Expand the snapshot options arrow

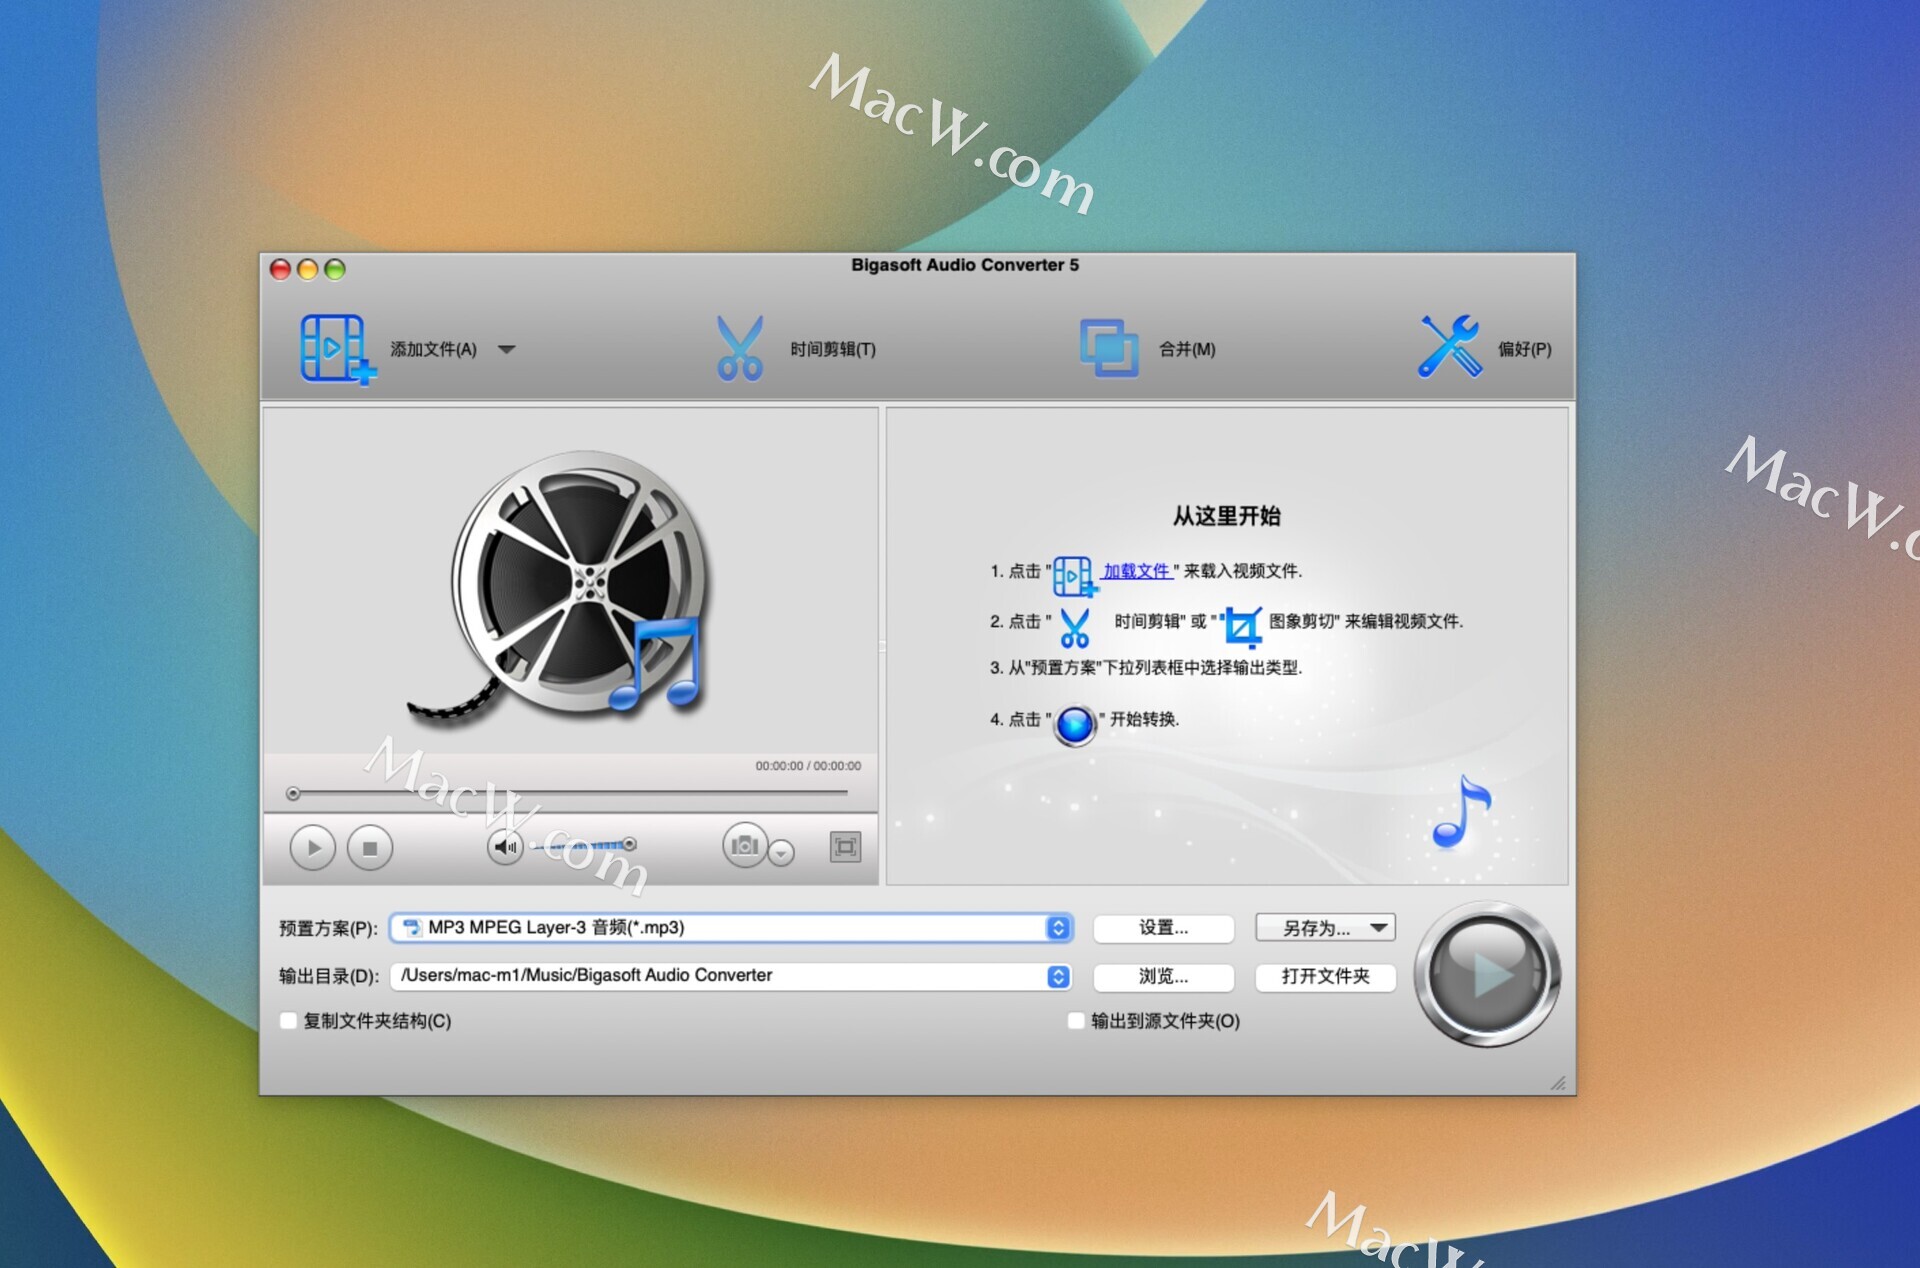tap(782, 853)
